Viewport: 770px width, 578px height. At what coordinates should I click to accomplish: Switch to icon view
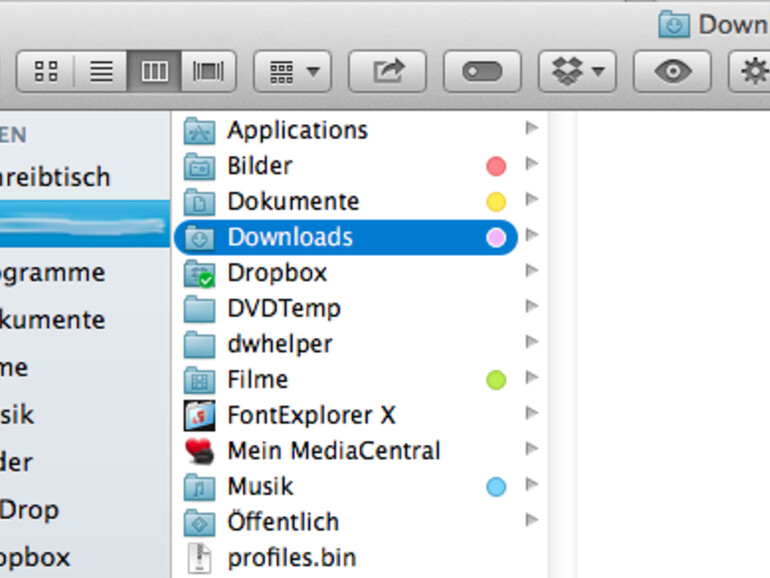pos(46,72)
